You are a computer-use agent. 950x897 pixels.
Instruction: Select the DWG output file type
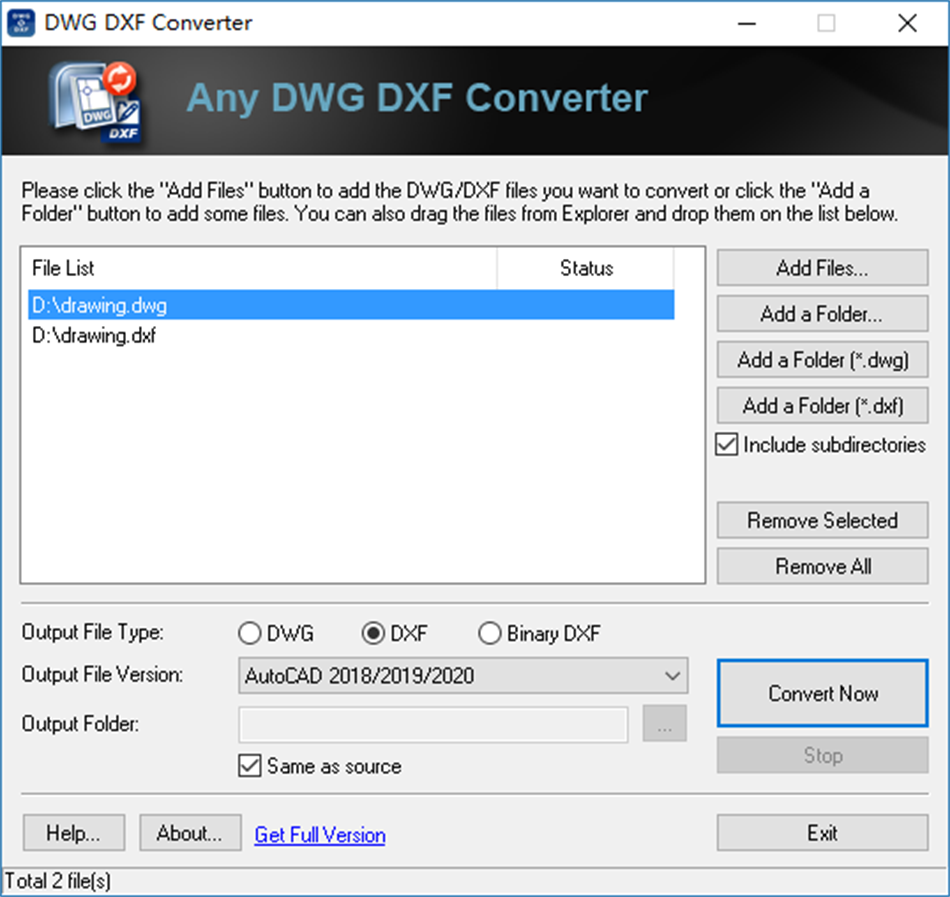click(x=250, y=633)
